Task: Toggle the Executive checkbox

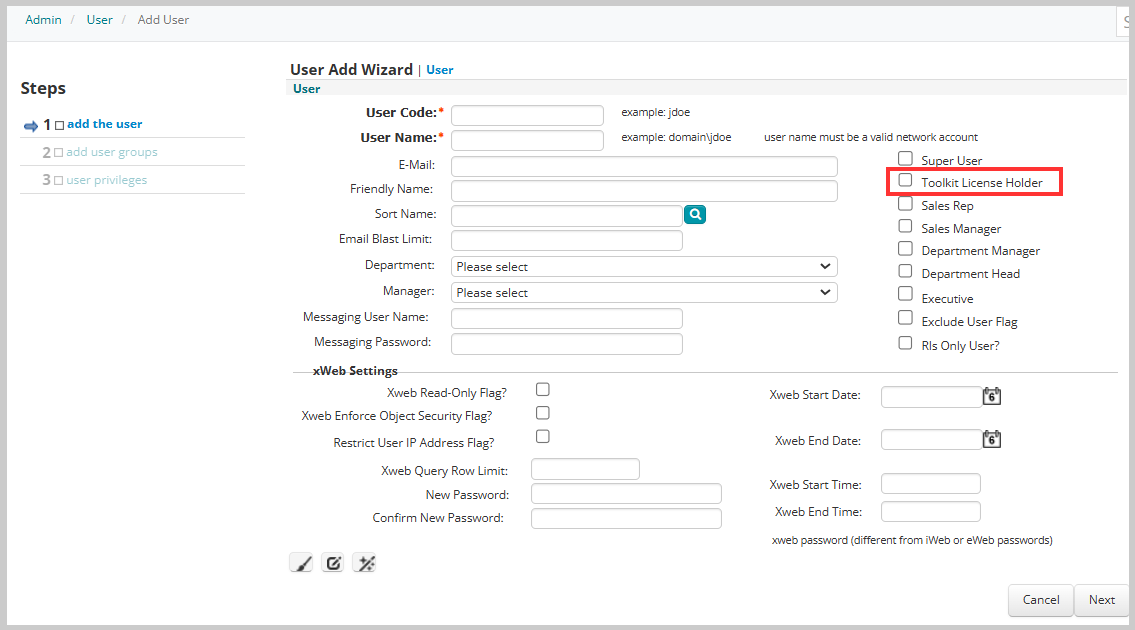Action: pyautogui.click(x=905, y=293)
